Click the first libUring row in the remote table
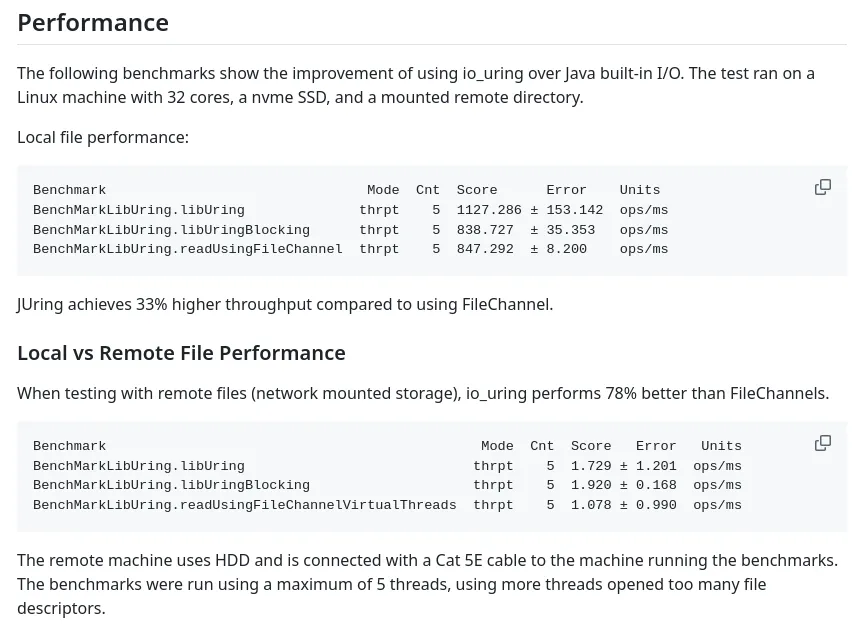Screen dimensions: 854x630 tap(387, 466)
